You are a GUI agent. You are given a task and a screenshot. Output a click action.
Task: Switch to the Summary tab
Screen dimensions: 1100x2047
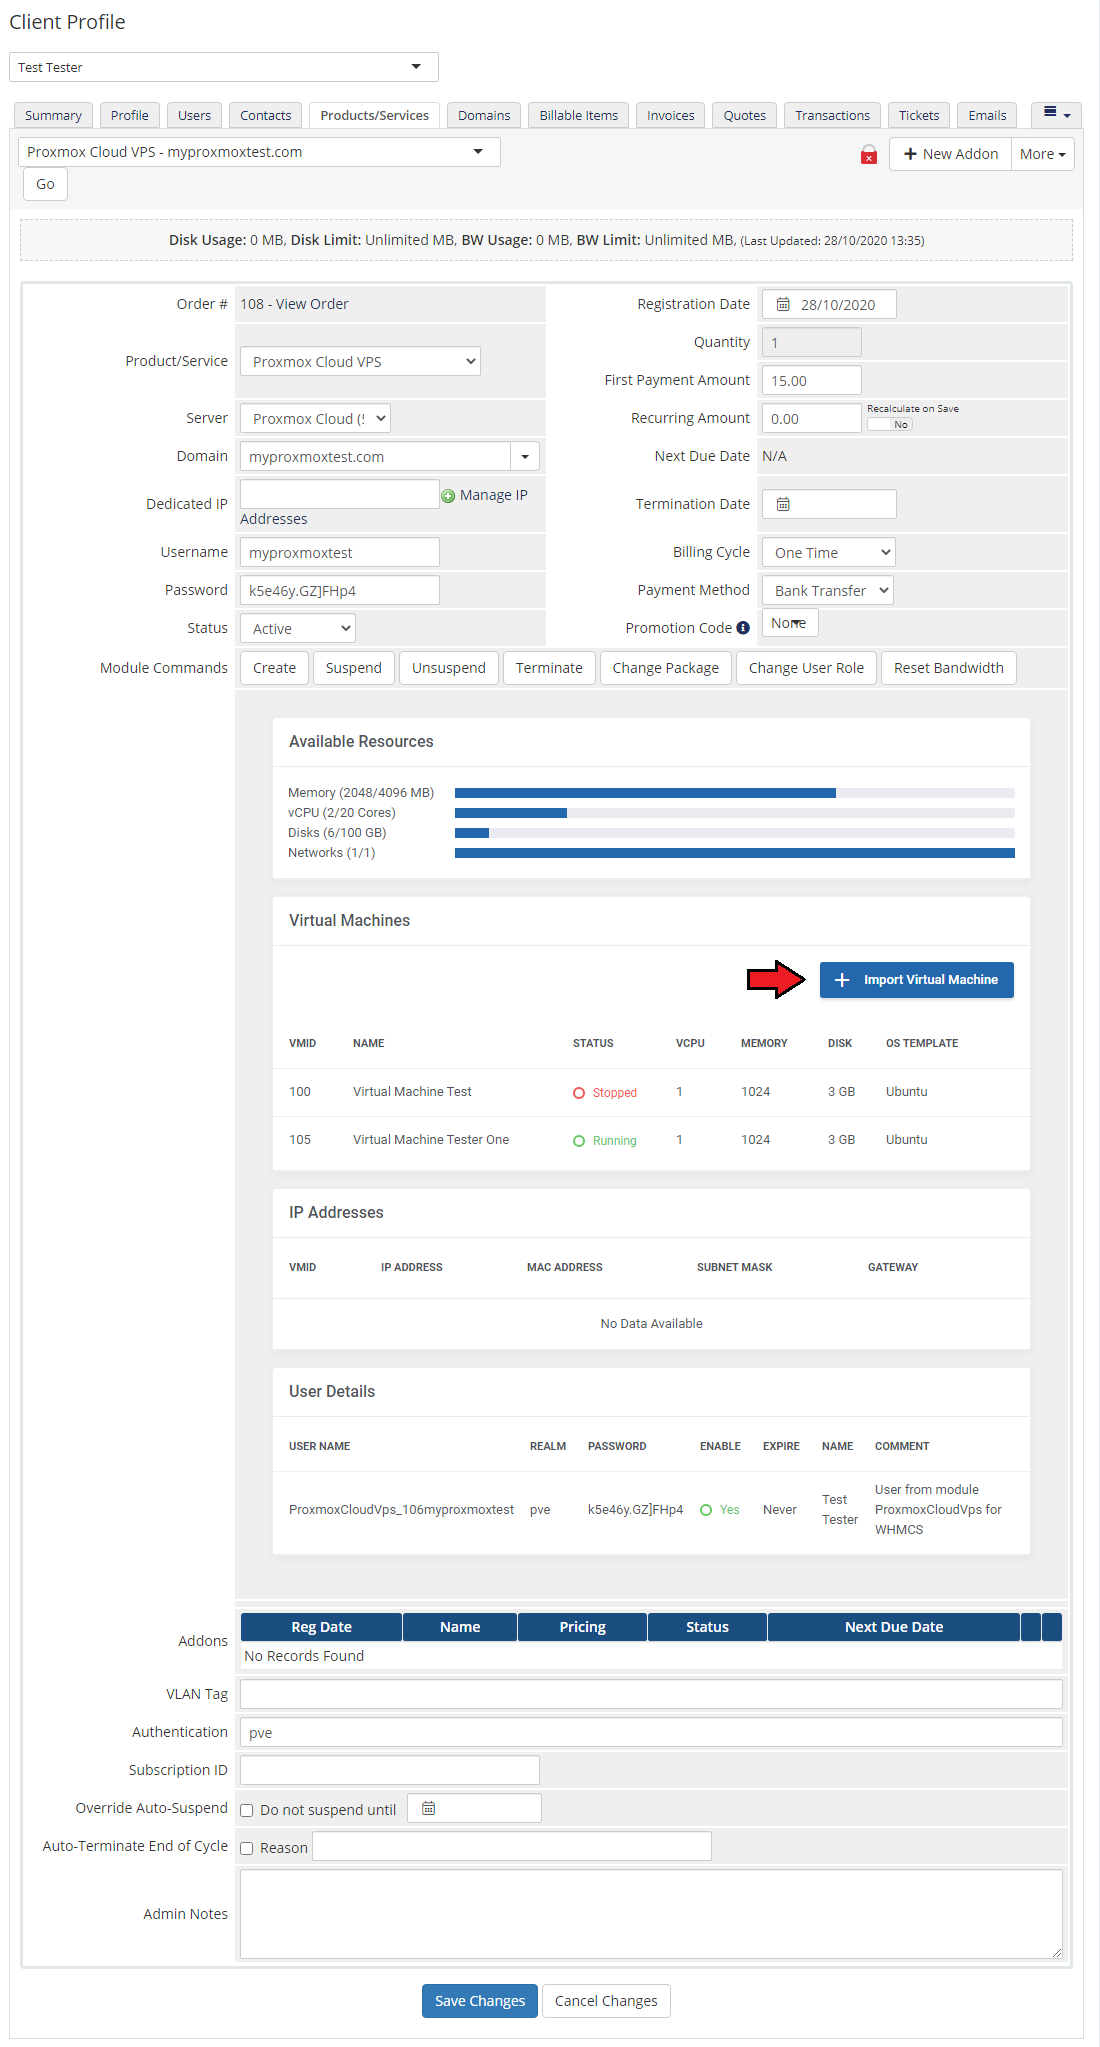click(x=53, y=115)
